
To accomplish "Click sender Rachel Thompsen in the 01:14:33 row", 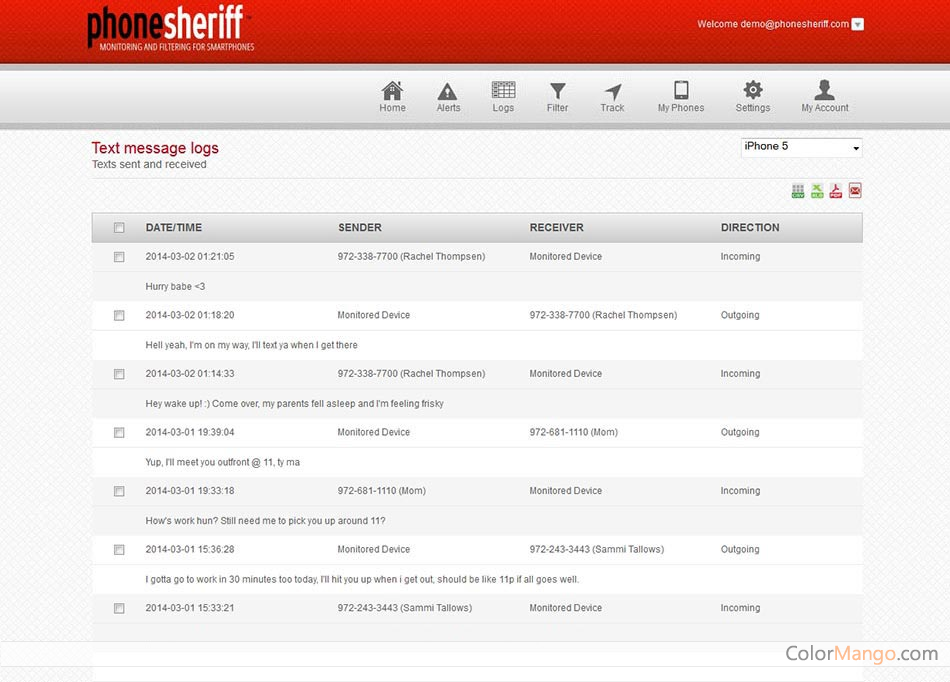I will pyautogui.click(x=411, y=374).
